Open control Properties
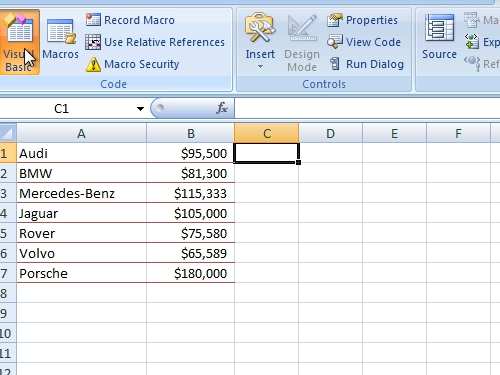 click(362, 20)
